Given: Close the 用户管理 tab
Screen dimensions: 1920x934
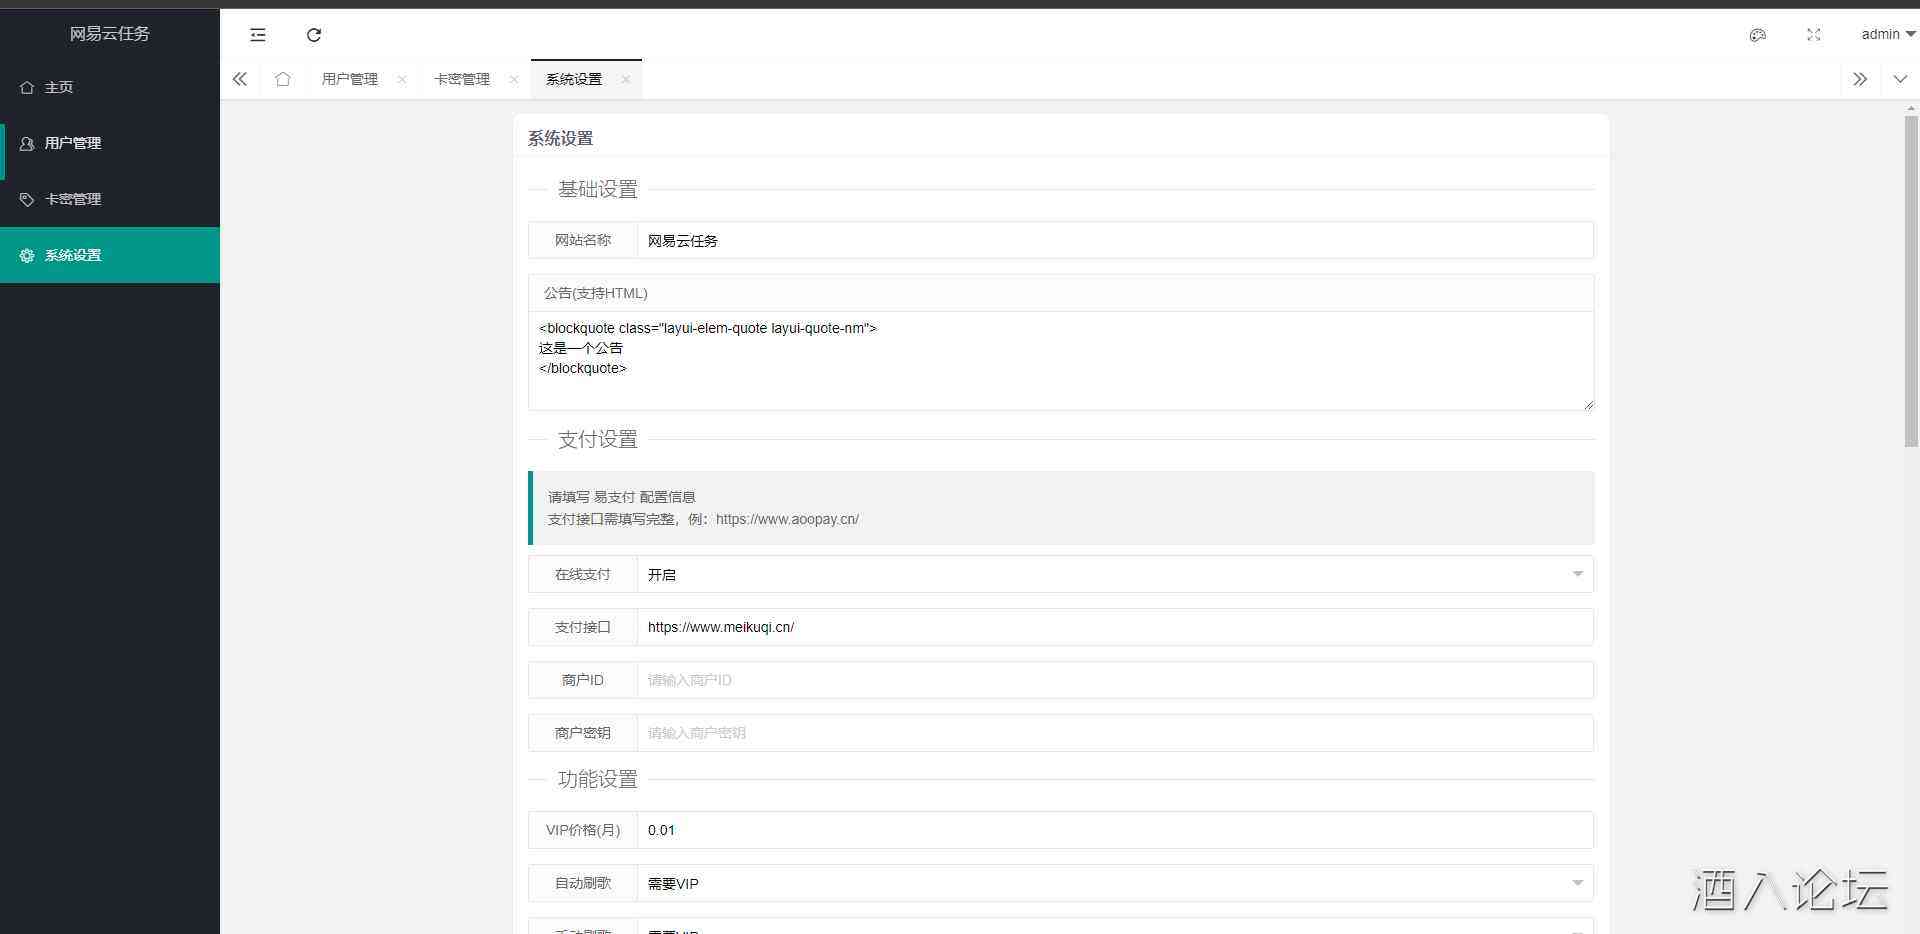Looking at the screenshot, I should 402,79.
